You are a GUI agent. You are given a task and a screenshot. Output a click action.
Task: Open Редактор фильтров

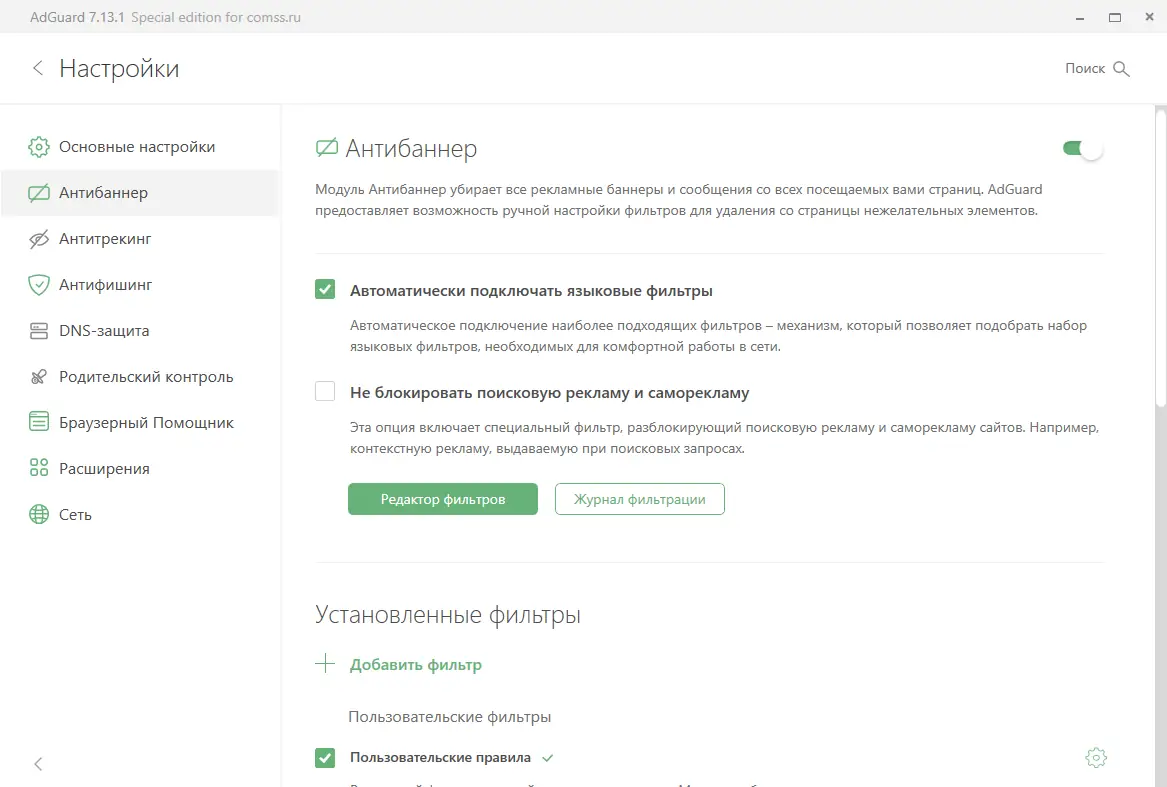click(443, 499)
